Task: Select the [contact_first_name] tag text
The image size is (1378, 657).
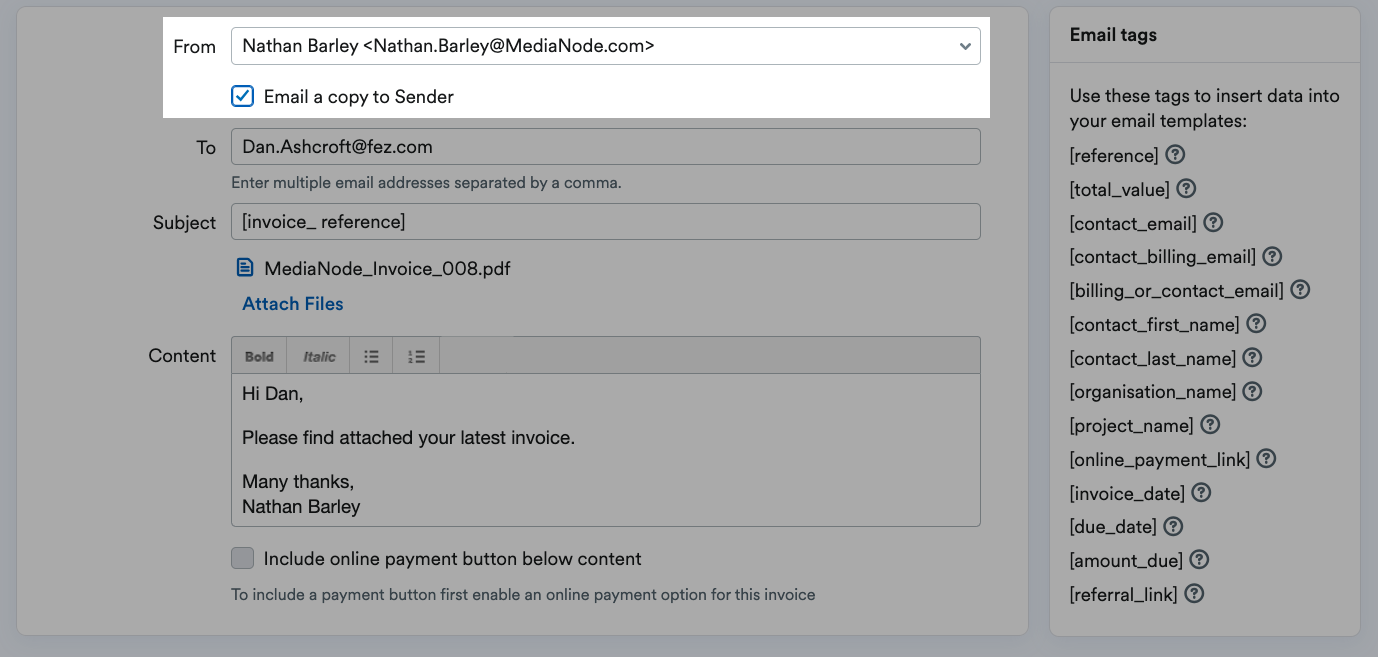Action: click(1155, 325)
